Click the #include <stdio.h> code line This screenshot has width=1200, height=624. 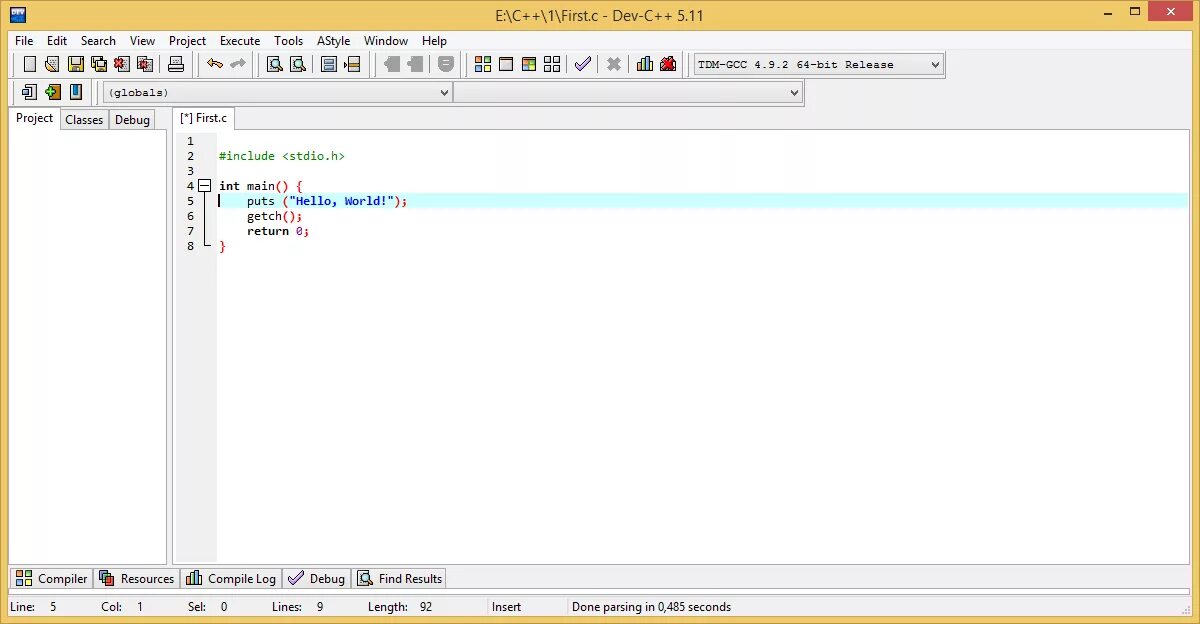pos(282,156)
